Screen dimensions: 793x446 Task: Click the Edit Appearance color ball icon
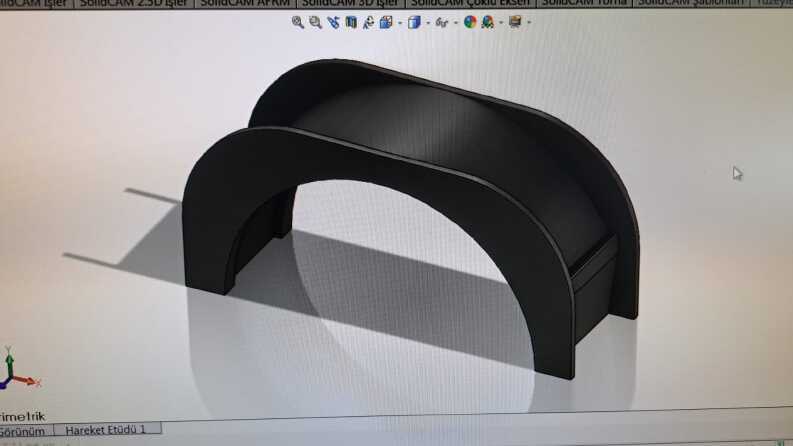click(470, 22)
